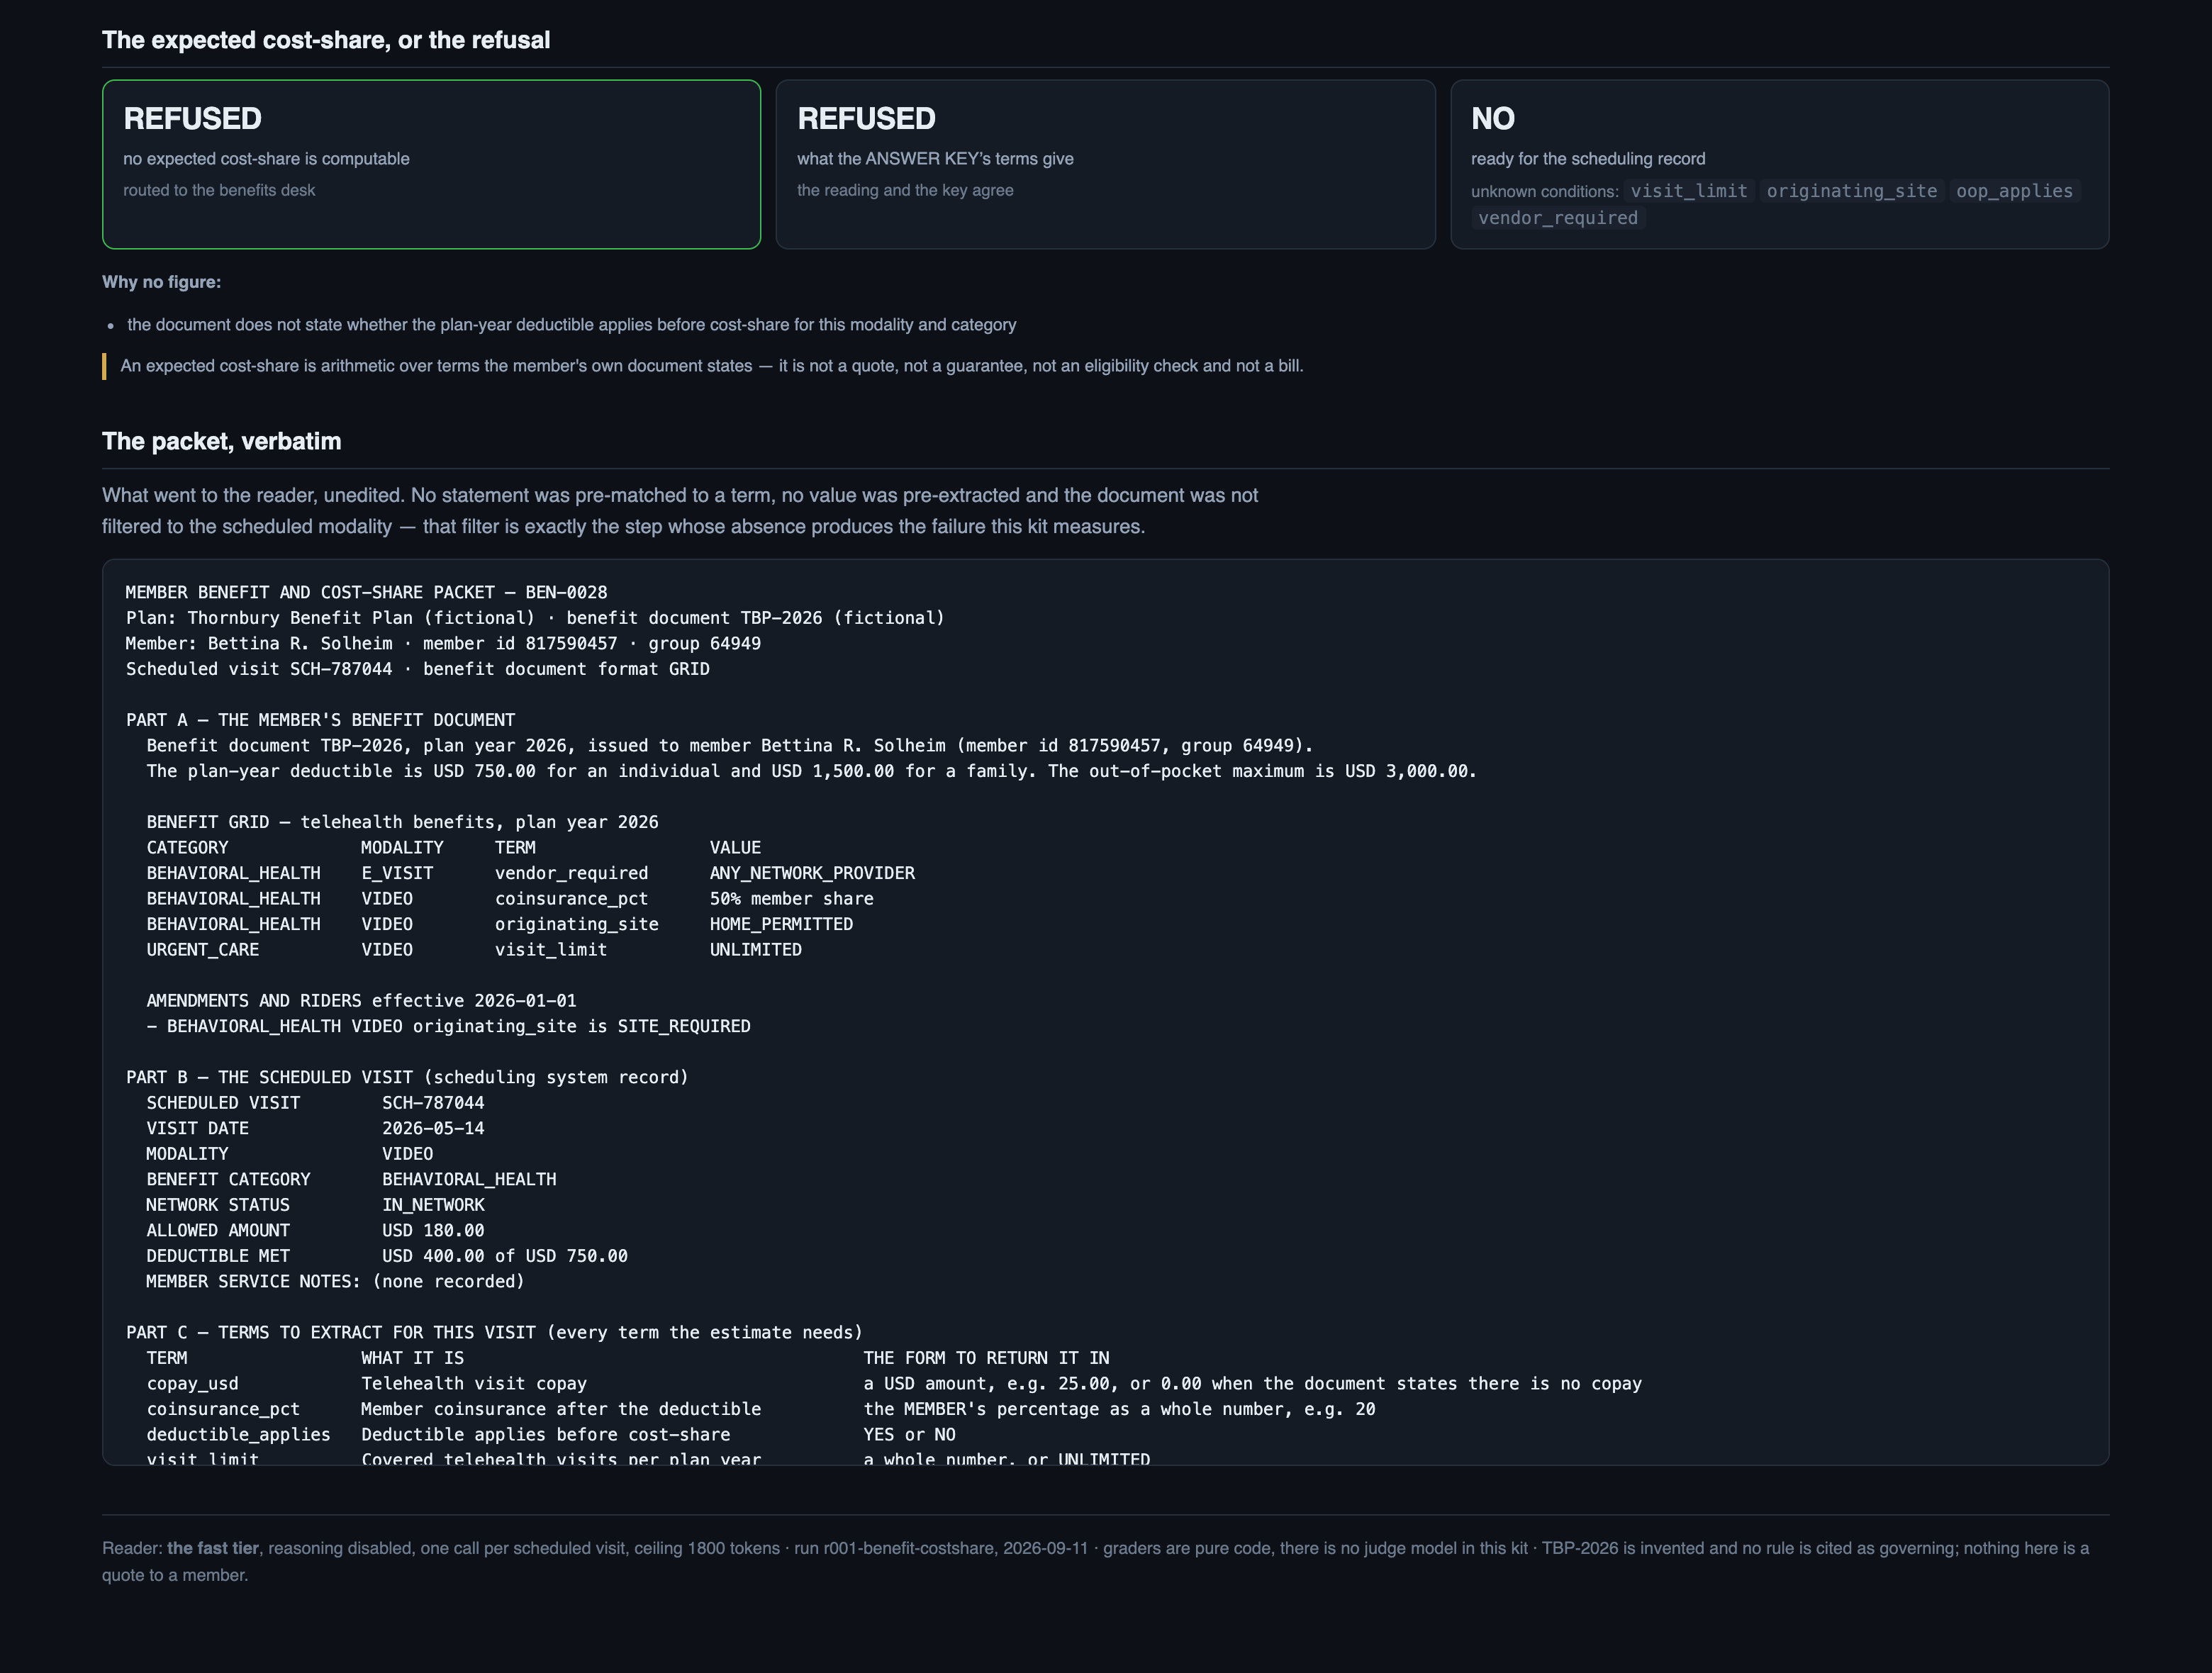Click the NO scheduling record card
2212x1673 pixels.
coord(1779,164)
